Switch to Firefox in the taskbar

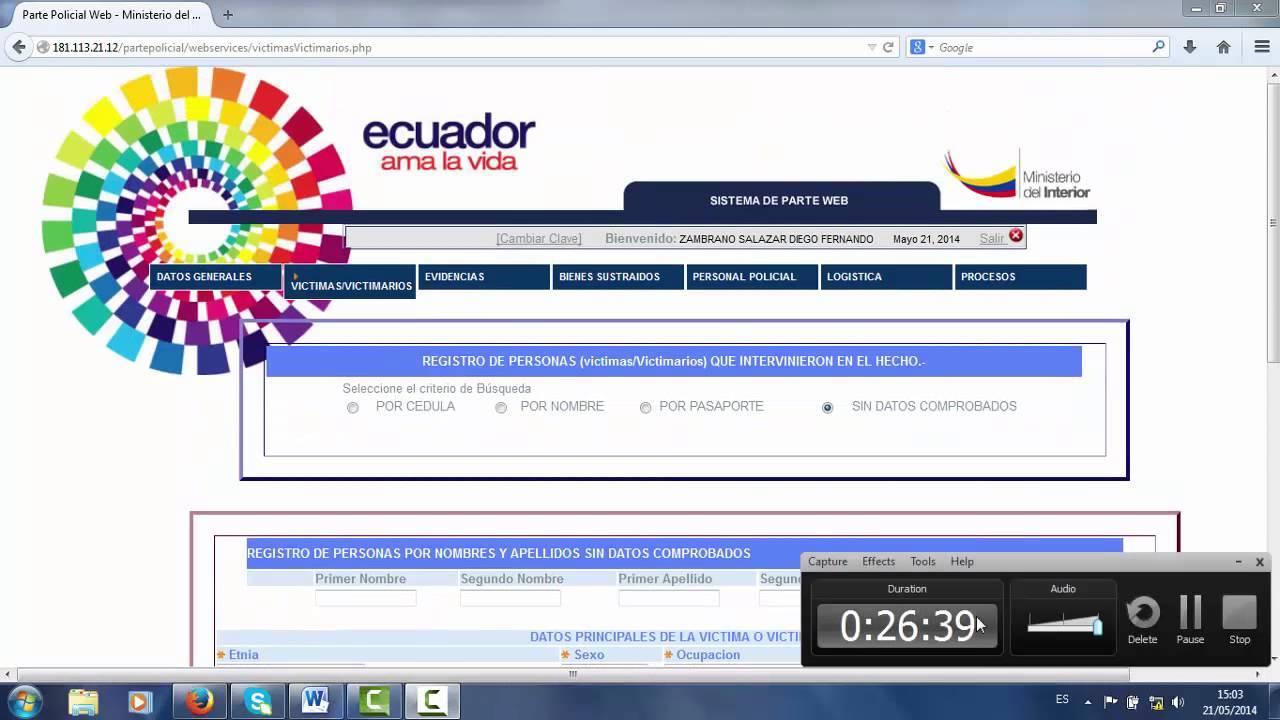pyautogui.click(x=199, y=702)
